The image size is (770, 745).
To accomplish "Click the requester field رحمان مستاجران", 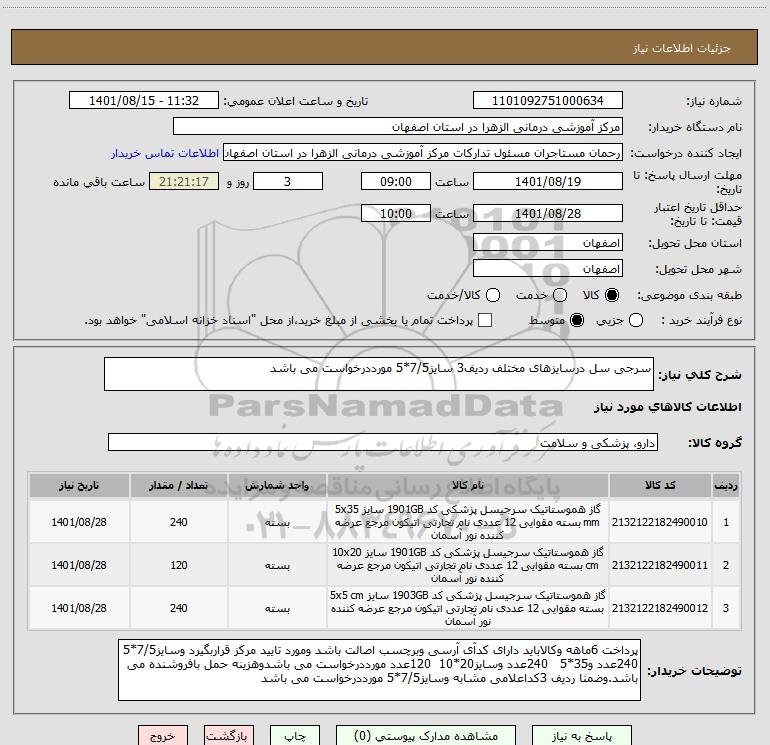I will coord(423,153).
